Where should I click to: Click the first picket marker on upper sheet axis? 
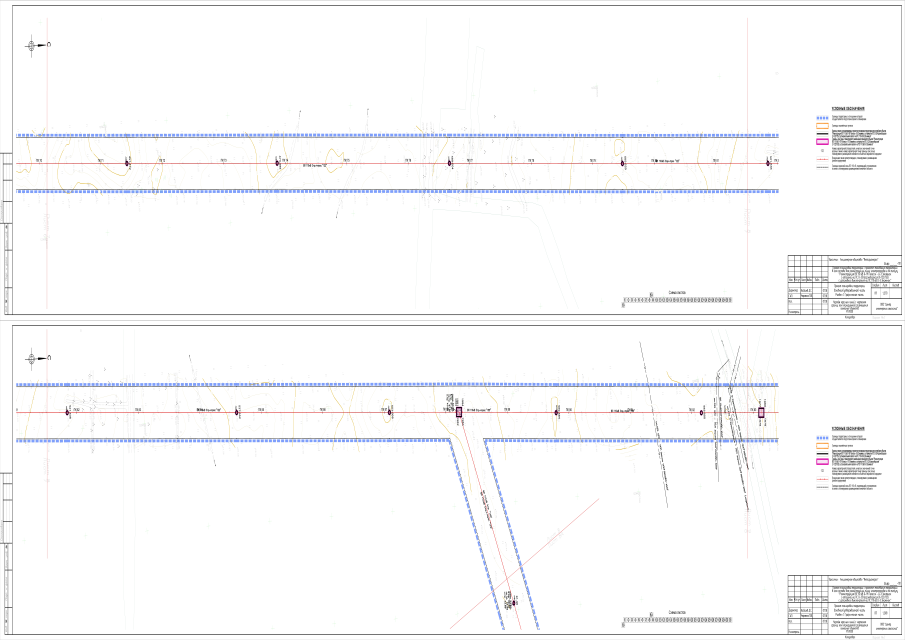[x=127, y=162]
